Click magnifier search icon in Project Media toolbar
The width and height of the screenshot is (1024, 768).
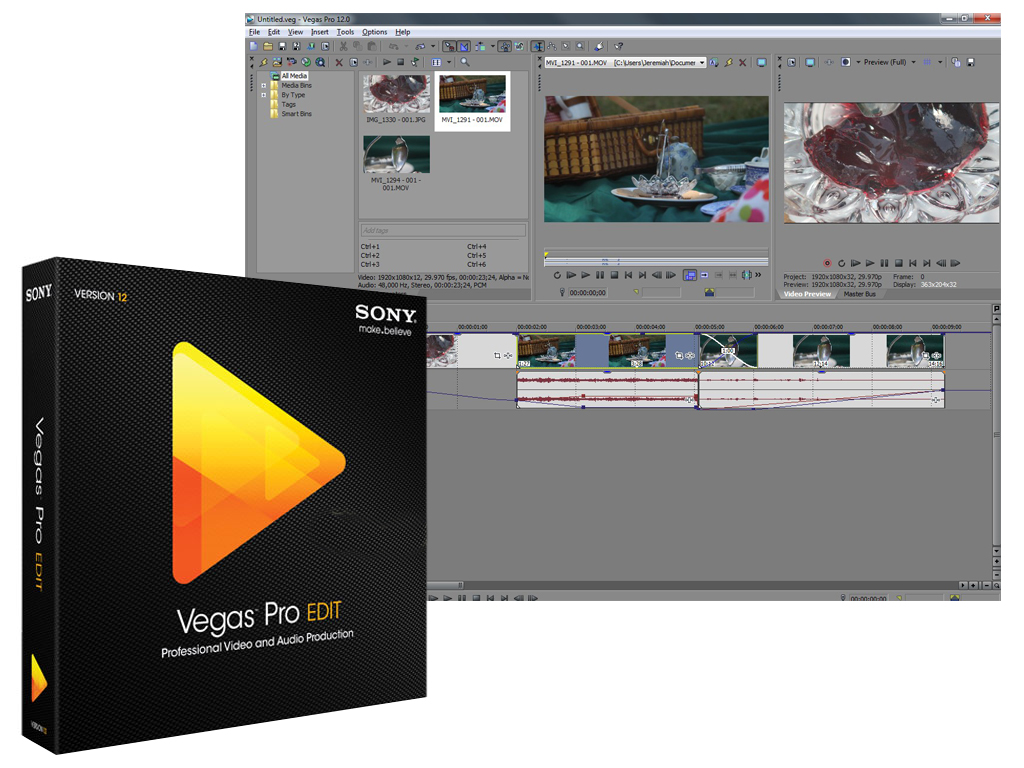pos(465,62)
